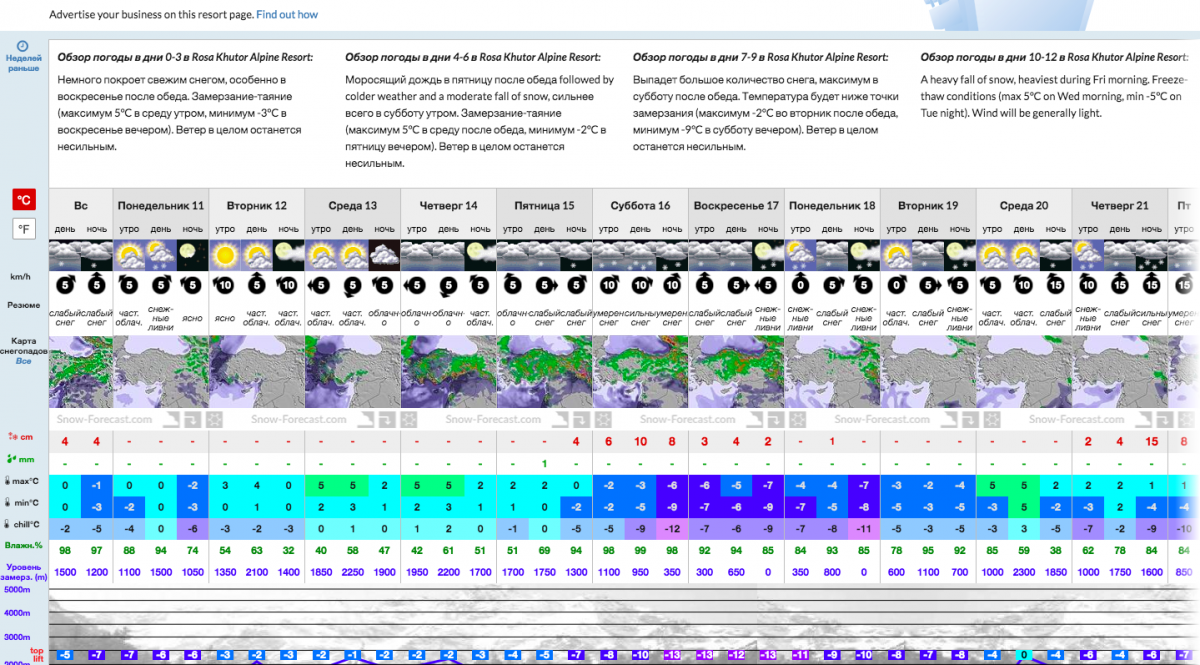1200x665 pixels.
Task: Click wind chill '-12' for Суббота 16 night
Action: 672,527
